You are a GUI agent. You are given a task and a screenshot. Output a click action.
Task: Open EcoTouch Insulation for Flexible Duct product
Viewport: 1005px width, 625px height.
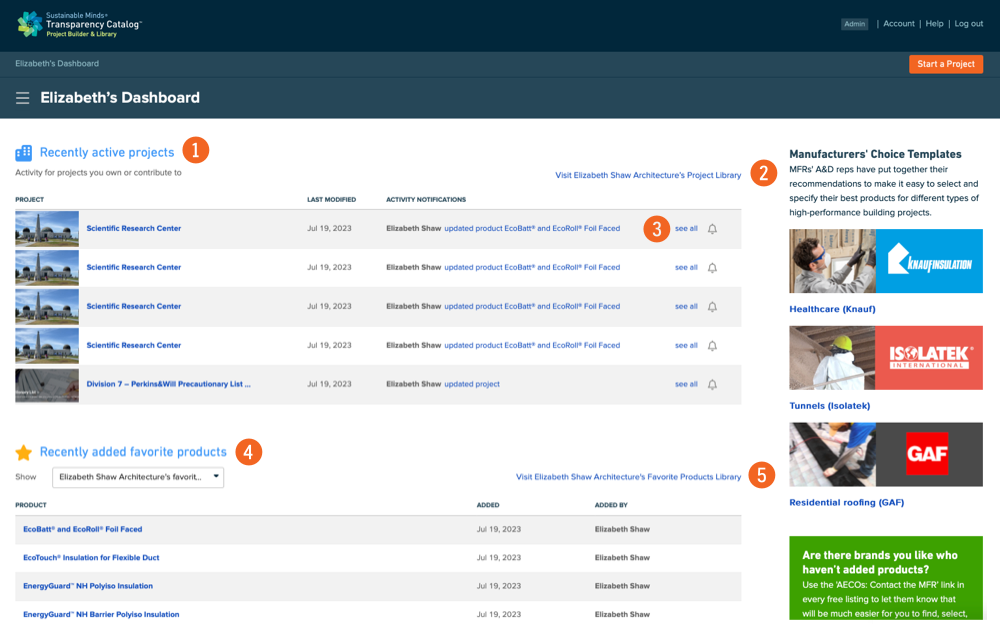(91, 558)
